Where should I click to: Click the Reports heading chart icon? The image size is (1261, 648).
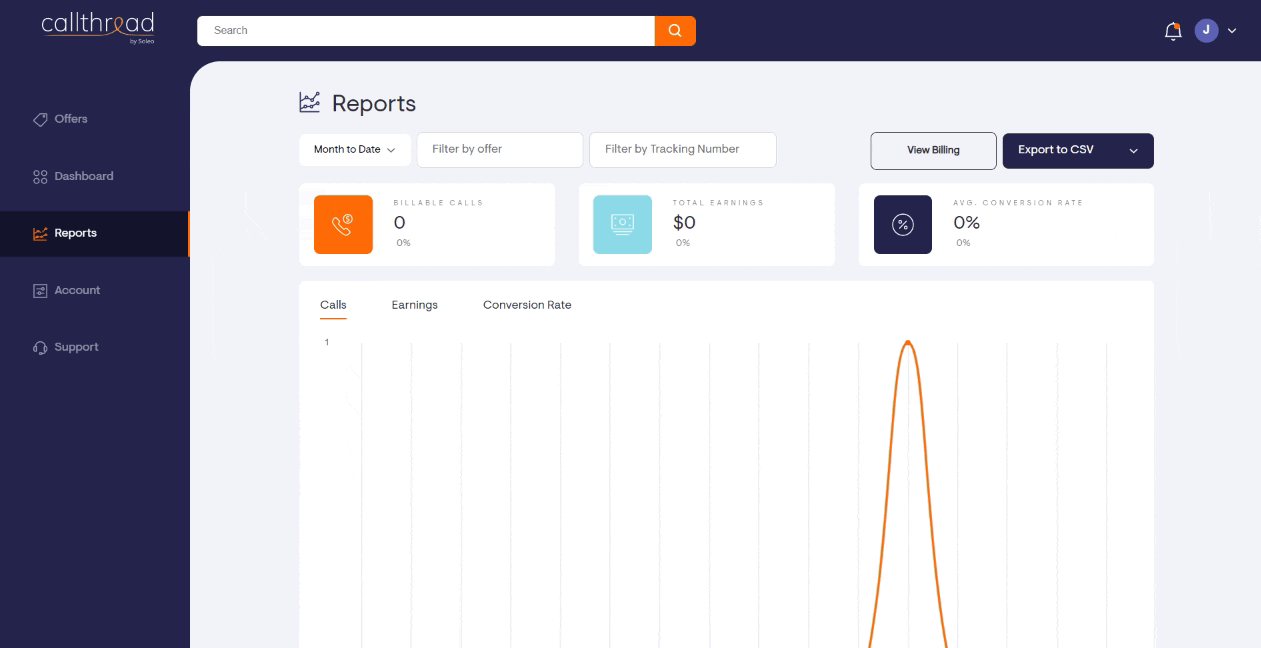click(x=310, y=102)
